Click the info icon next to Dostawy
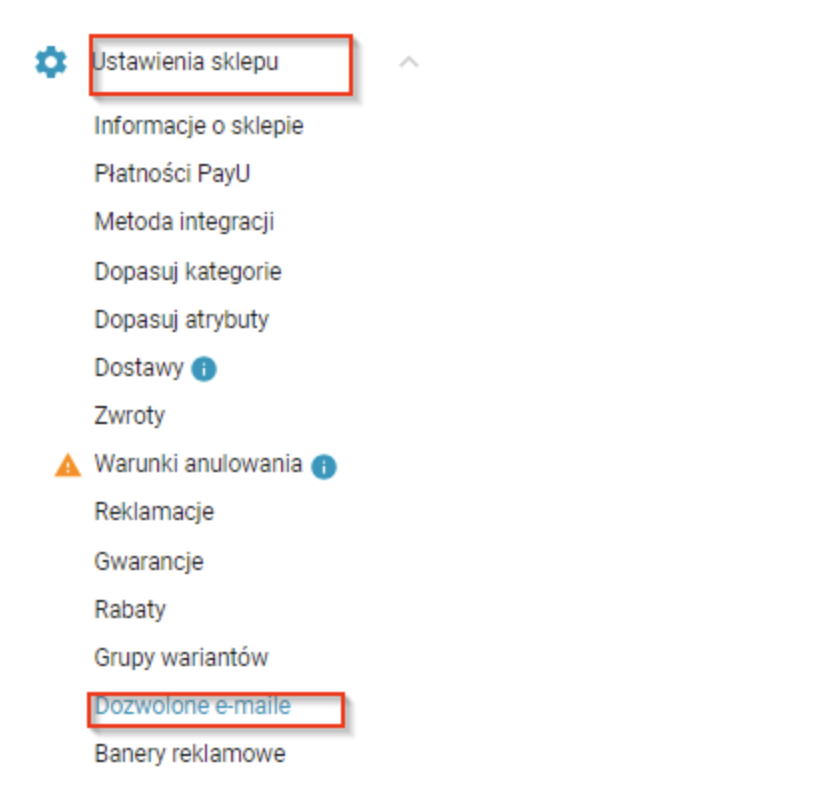 point(204,369)
